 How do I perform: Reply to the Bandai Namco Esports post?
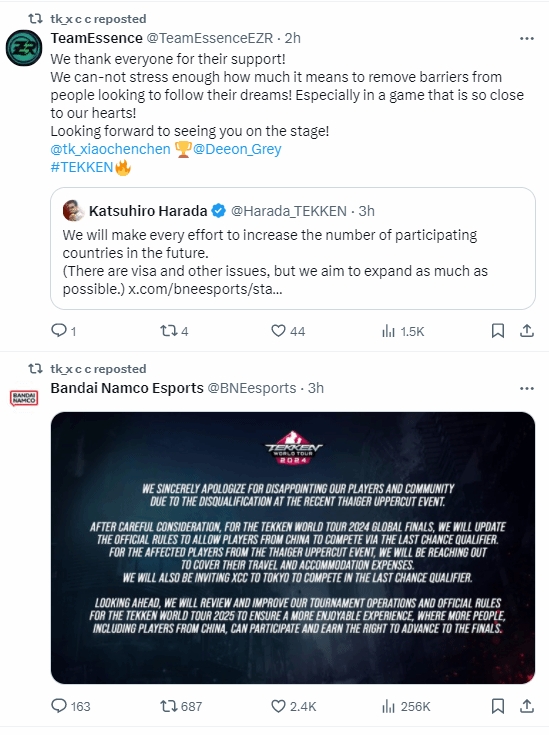click(70, 706)
